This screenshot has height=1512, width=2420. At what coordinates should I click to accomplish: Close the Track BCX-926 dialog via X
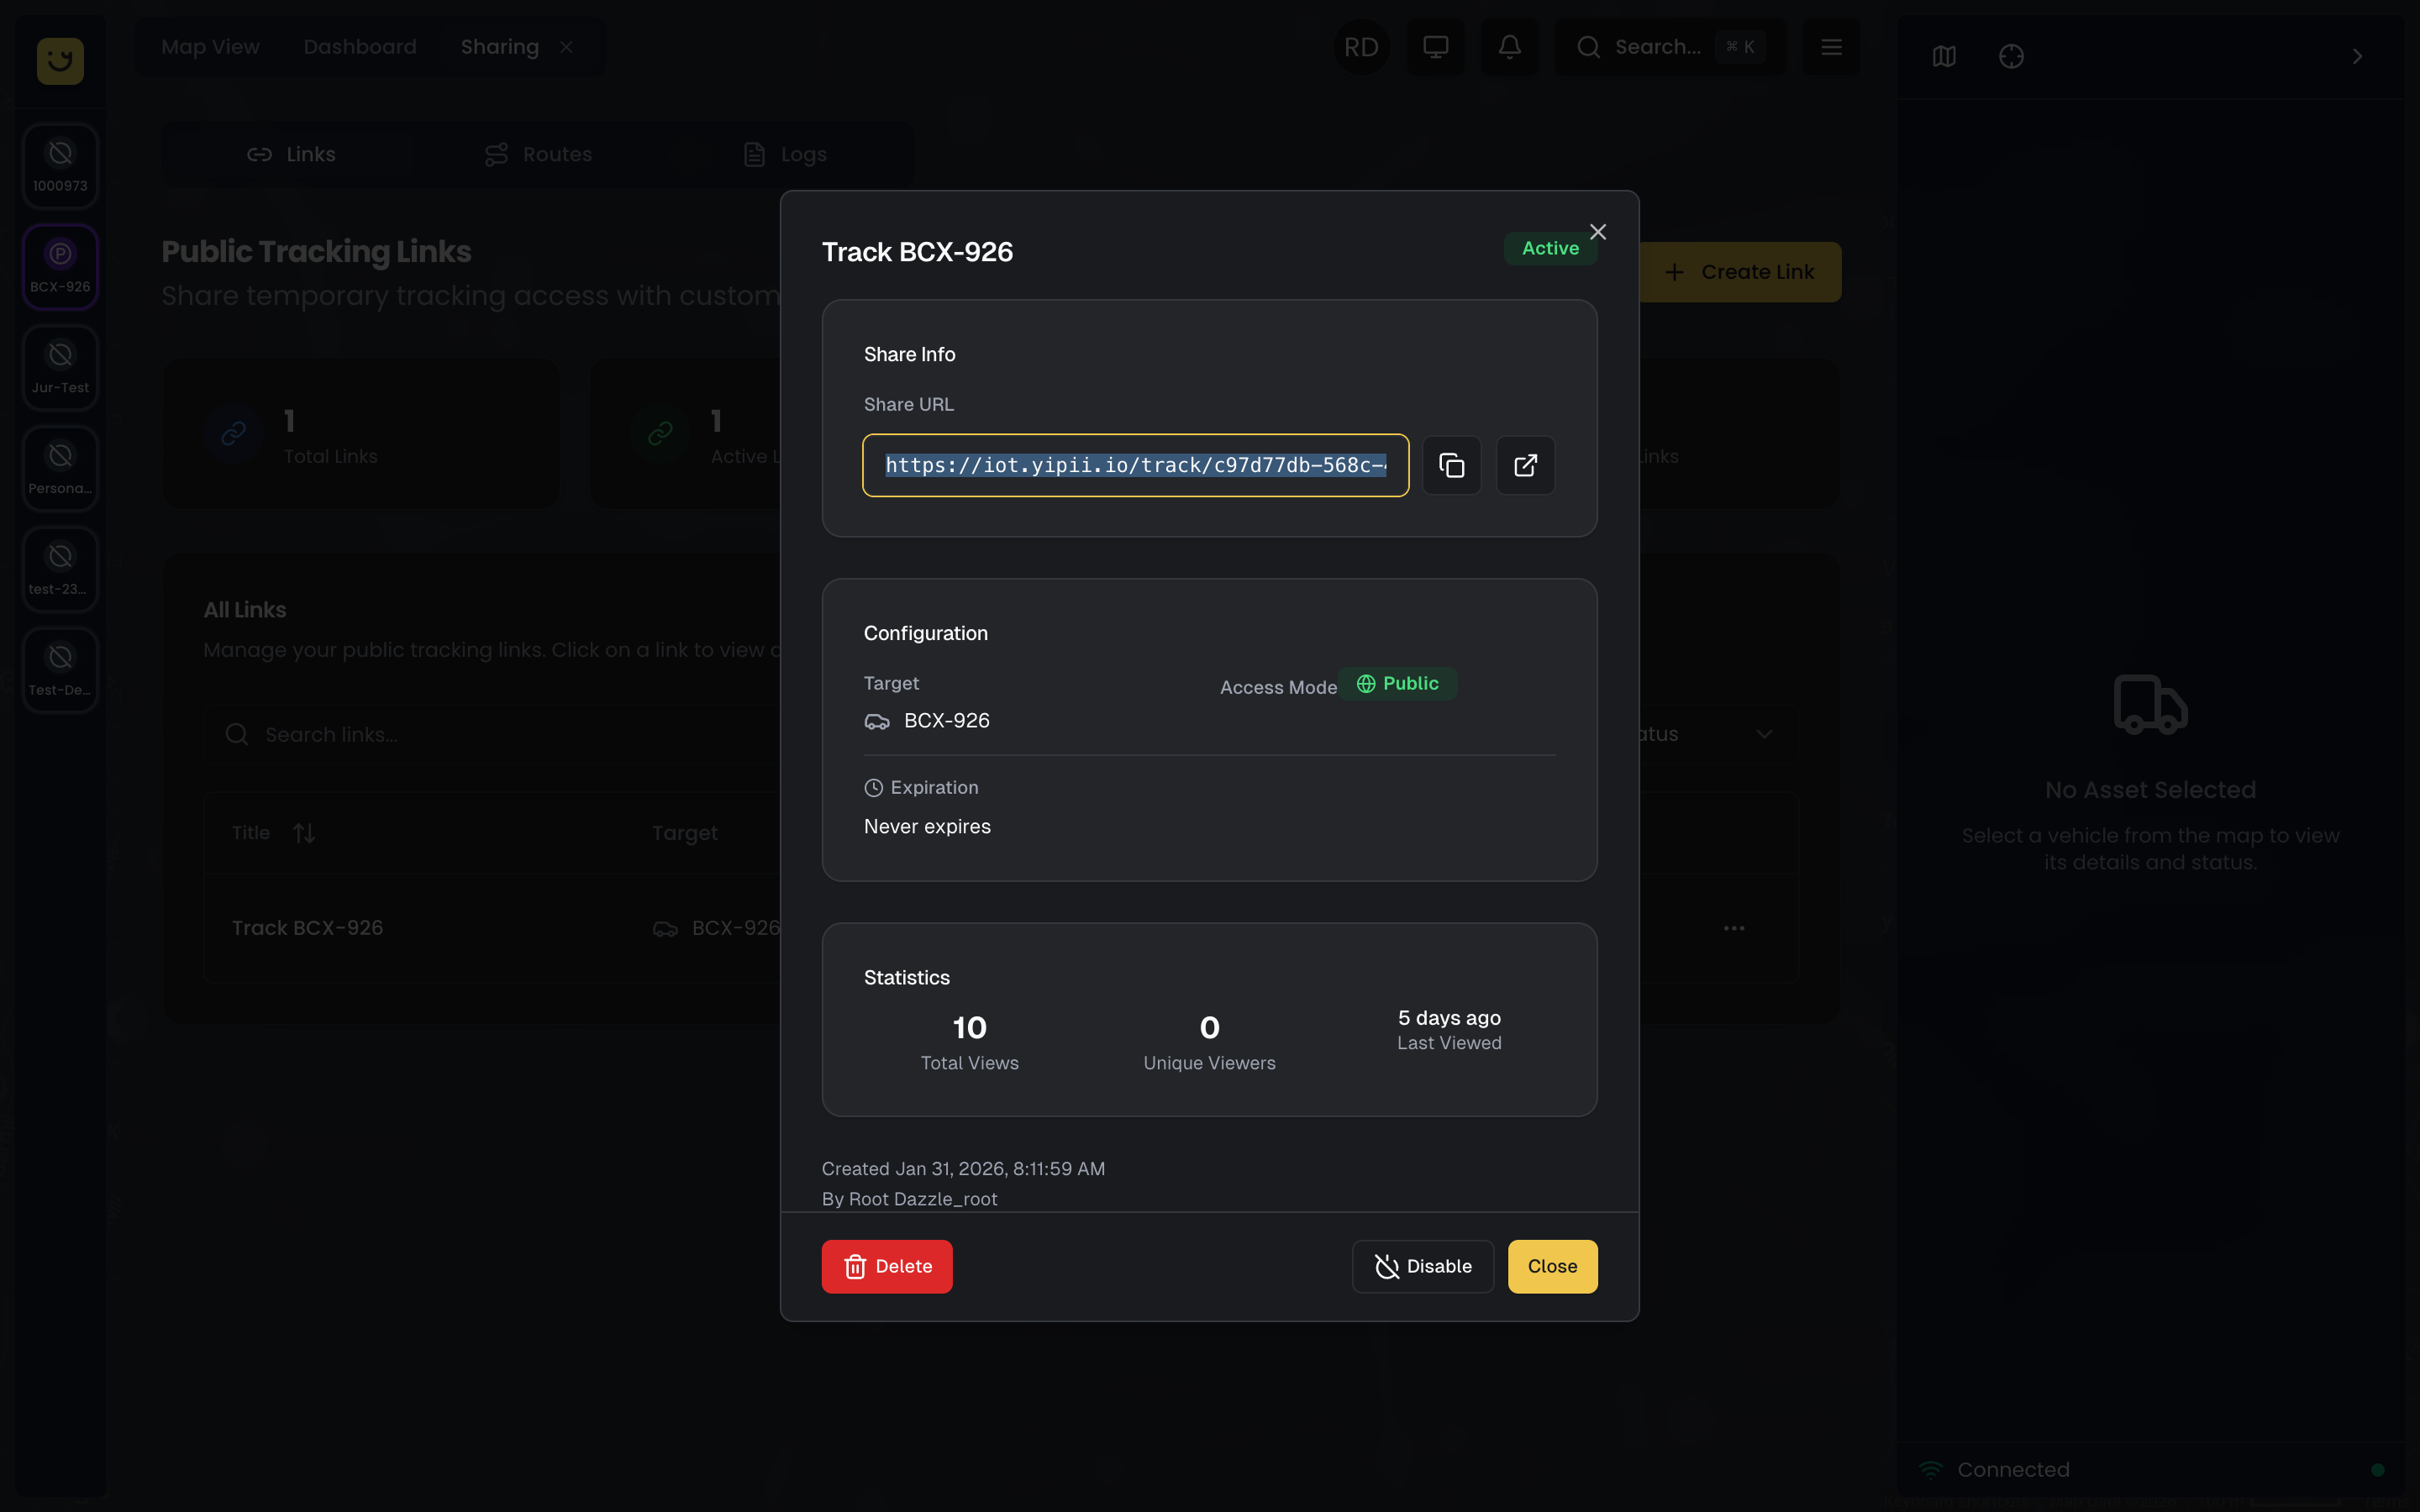1598,232
